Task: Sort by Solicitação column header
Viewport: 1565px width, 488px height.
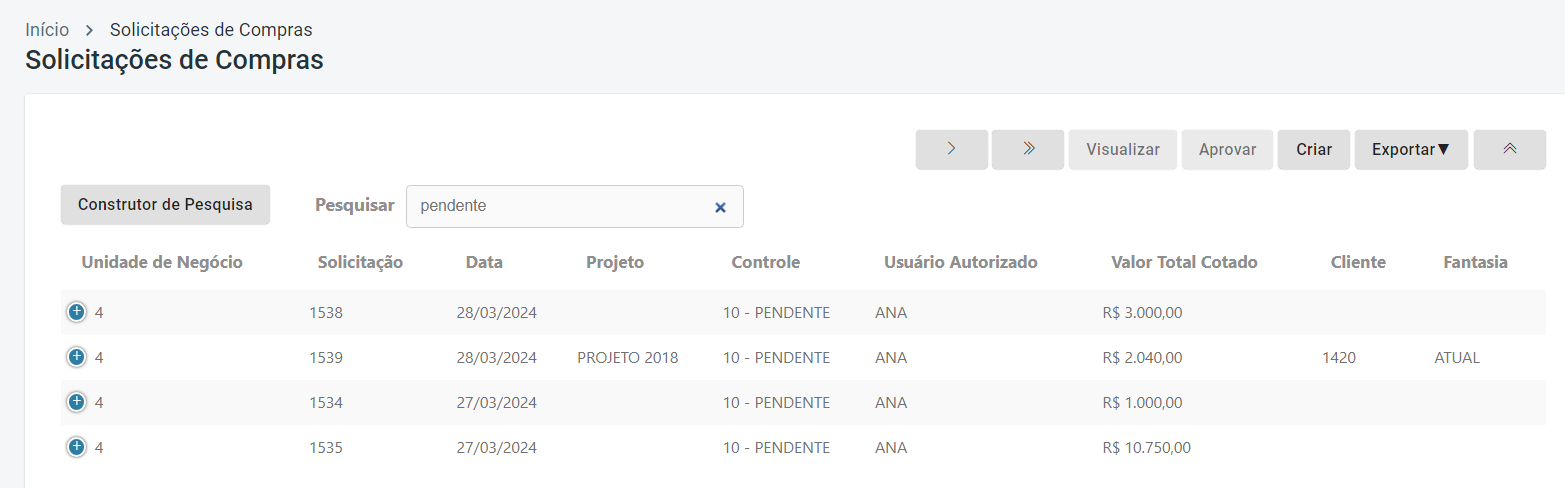Action: [360, 263]
